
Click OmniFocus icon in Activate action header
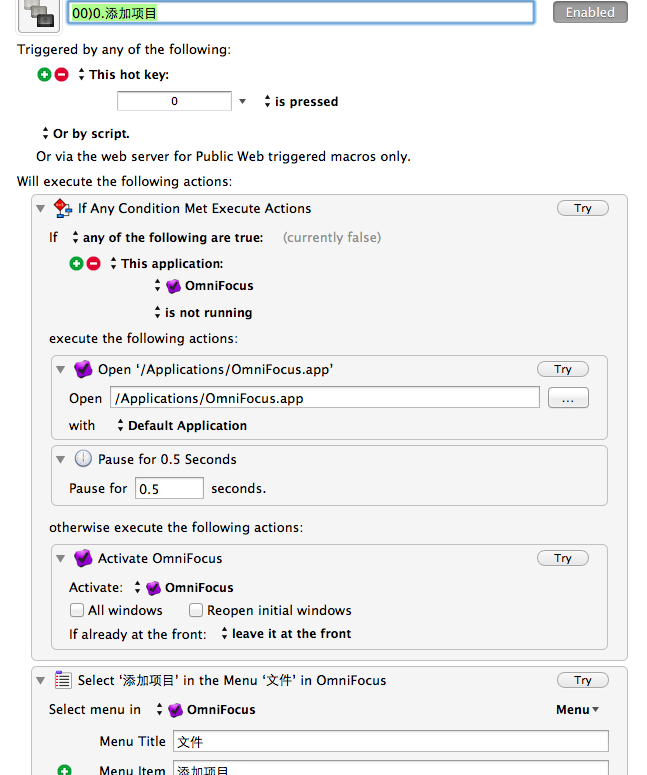click(83, 558)
